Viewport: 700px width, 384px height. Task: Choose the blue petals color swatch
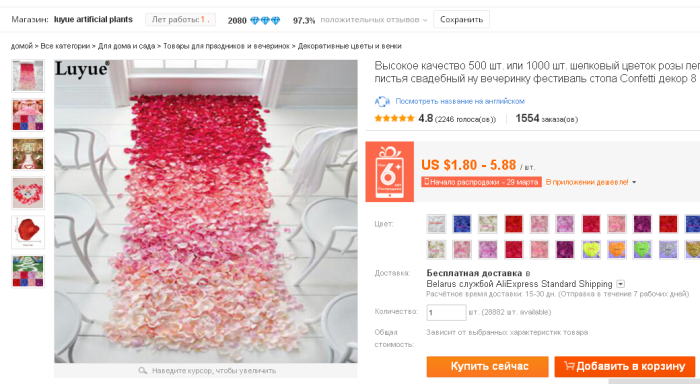[x=462, y=224]
